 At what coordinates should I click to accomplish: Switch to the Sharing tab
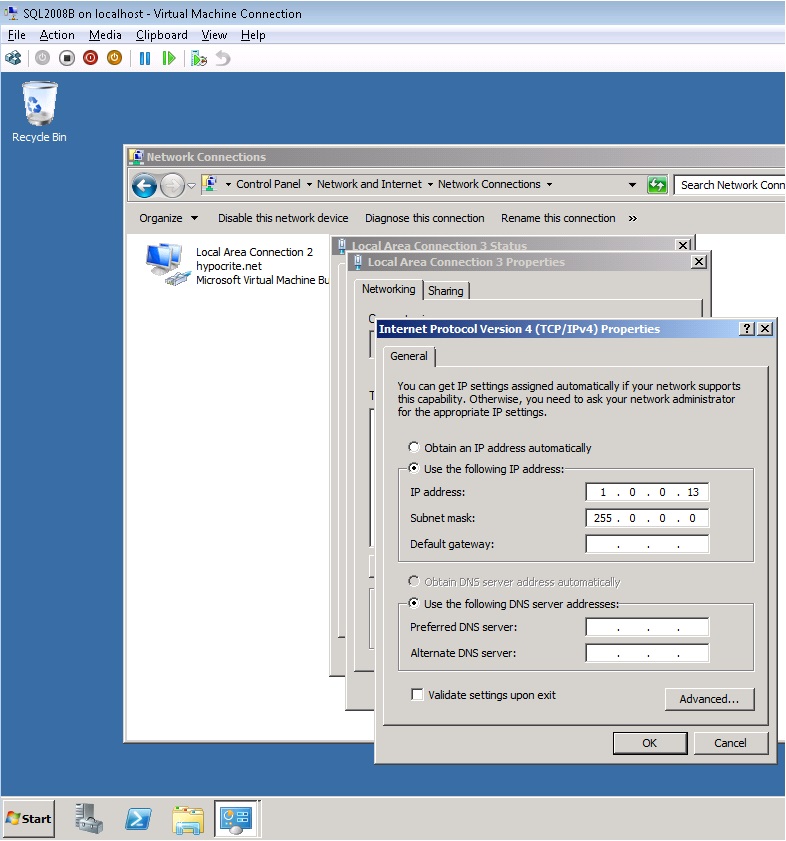pos(445,291)
